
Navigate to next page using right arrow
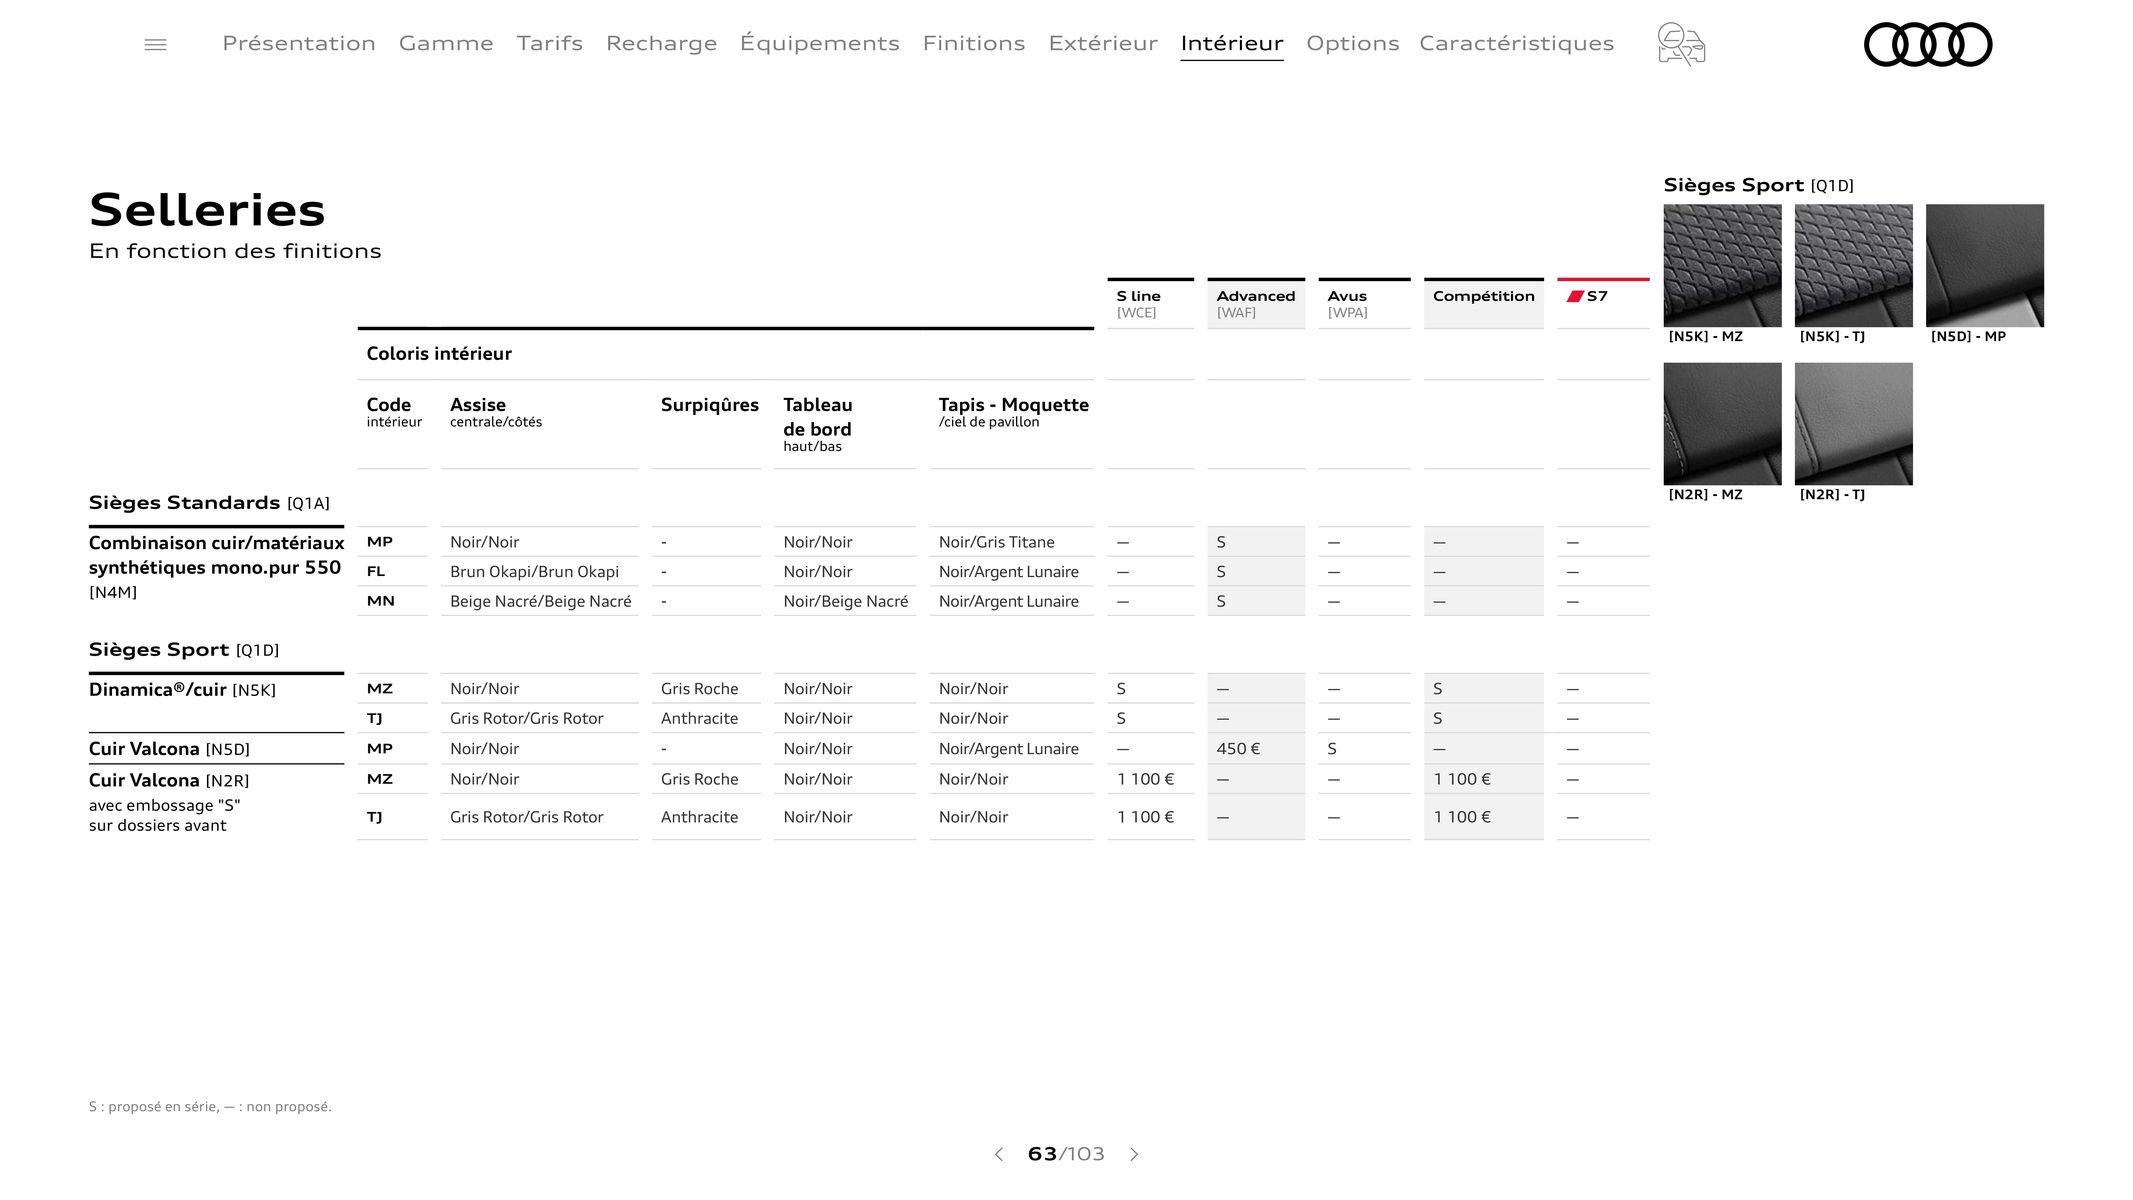click(x=1135, y=1155)
